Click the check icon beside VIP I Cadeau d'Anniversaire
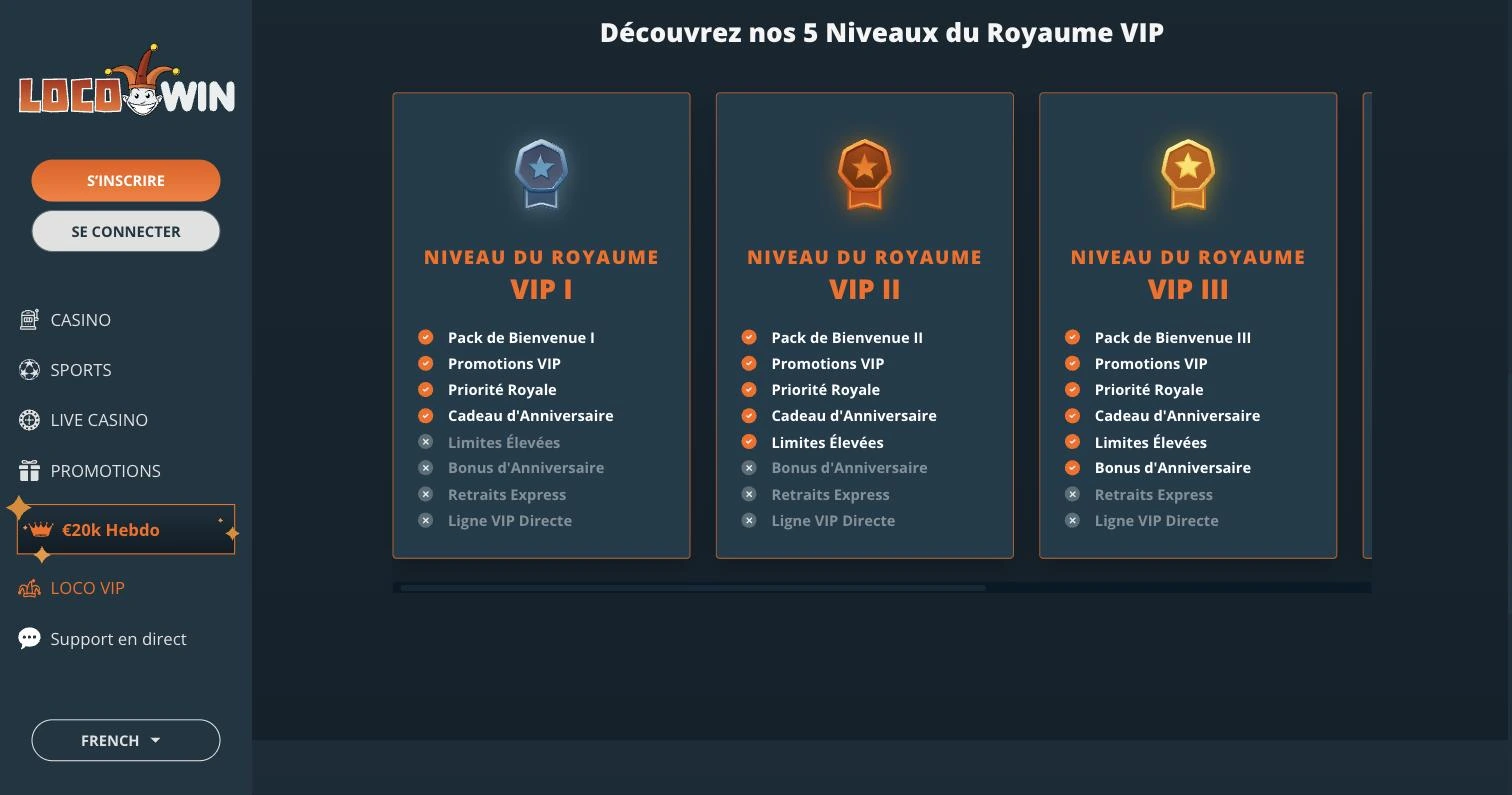 pyautogui.click(x=426, y=415)
